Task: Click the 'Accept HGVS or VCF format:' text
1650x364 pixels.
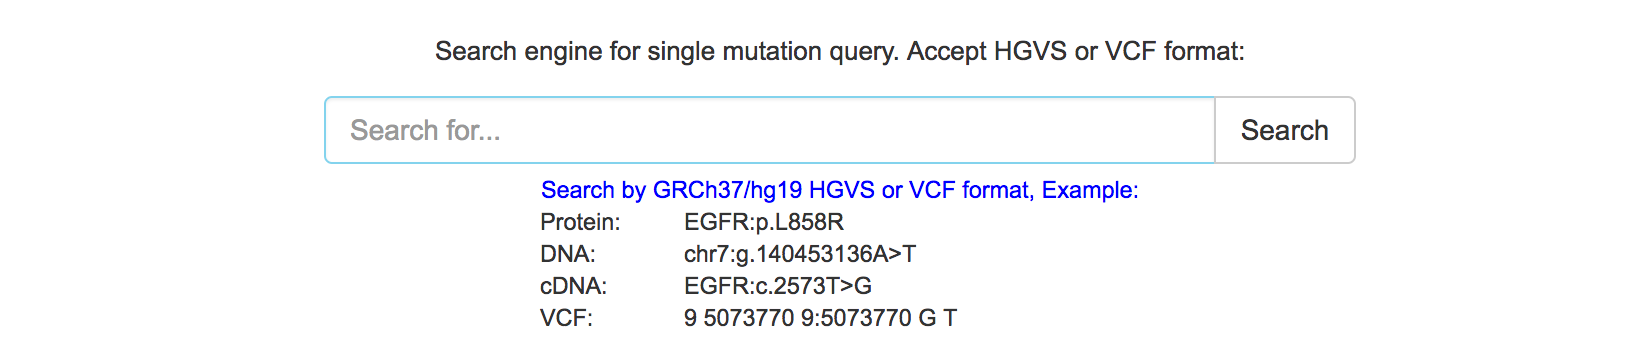Action: coord(1076,51)
